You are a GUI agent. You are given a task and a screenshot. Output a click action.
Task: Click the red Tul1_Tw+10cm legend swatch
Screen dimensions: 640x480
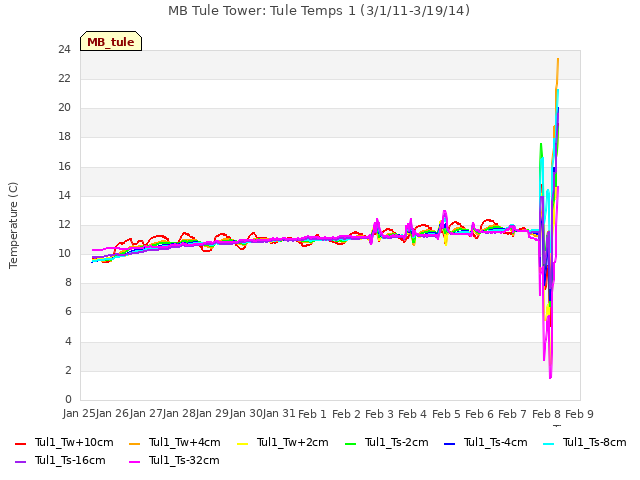pos(20,443)
